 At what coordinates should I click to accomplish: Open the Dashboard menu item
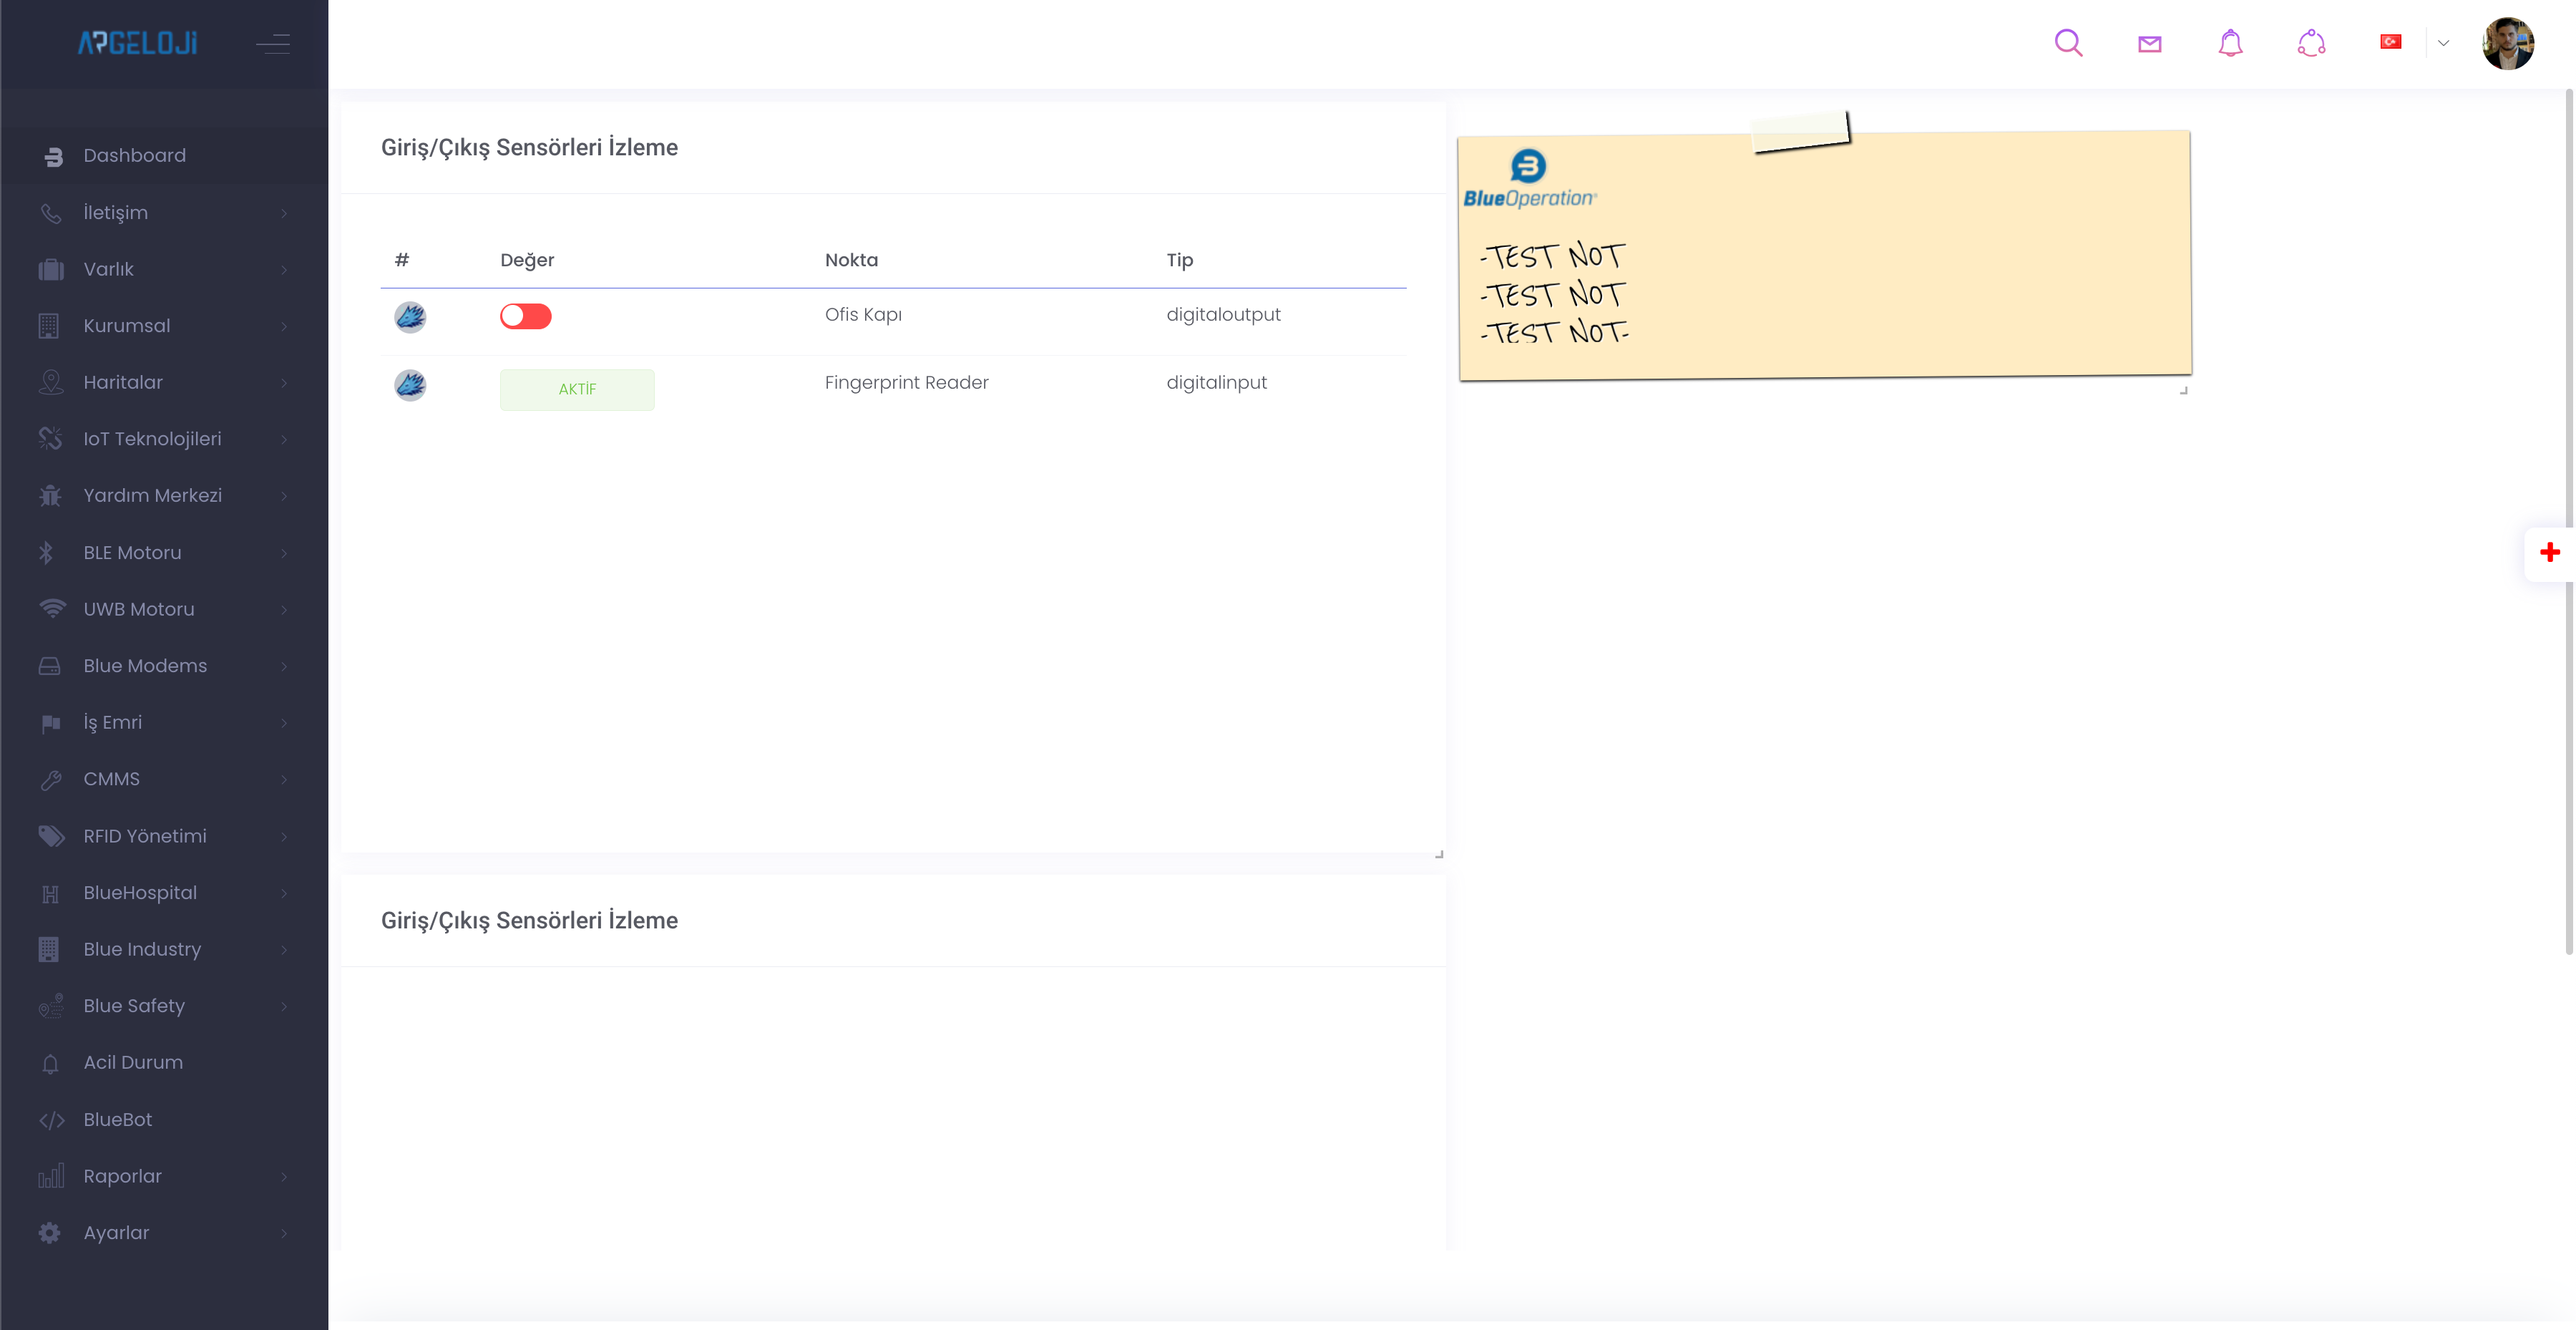(x=134, y=155)
